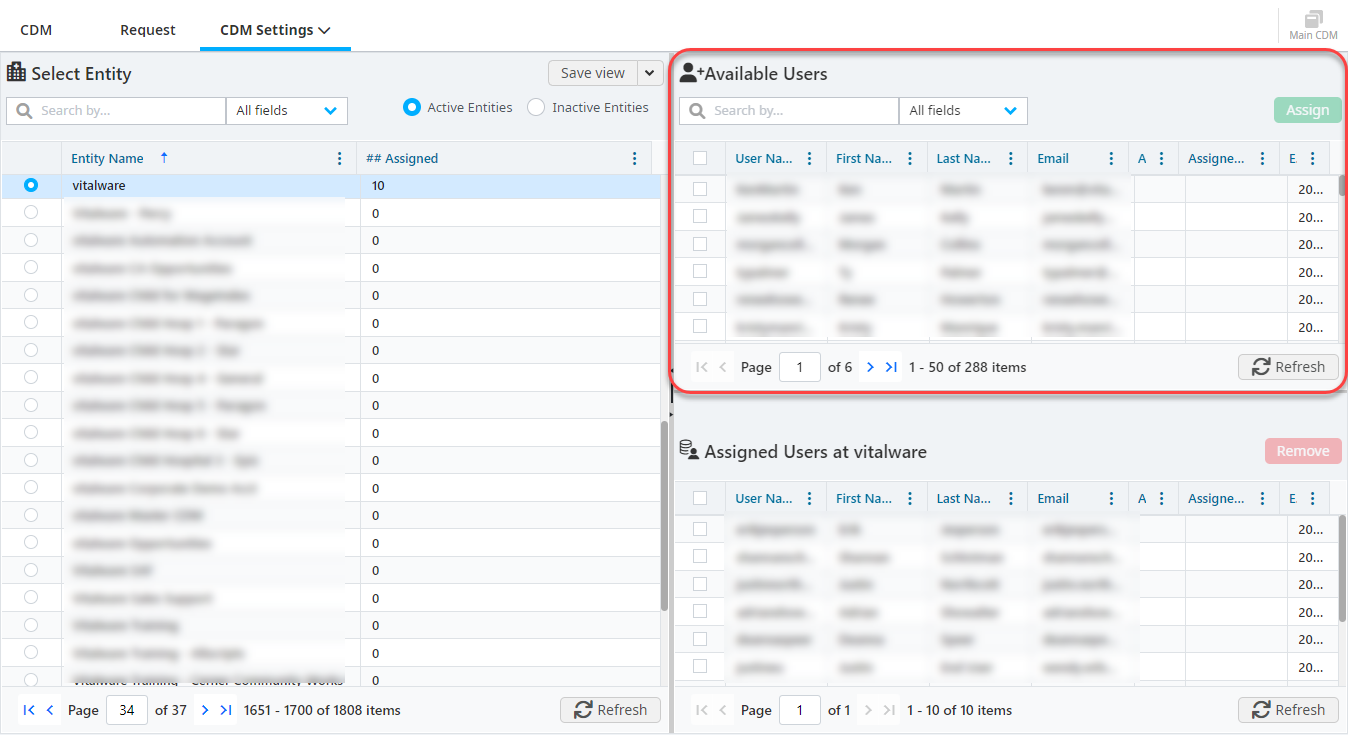Open ## Assigned column menu icon
The width and height of the screenshot is (1348, 735).
(x=634, y=158)
